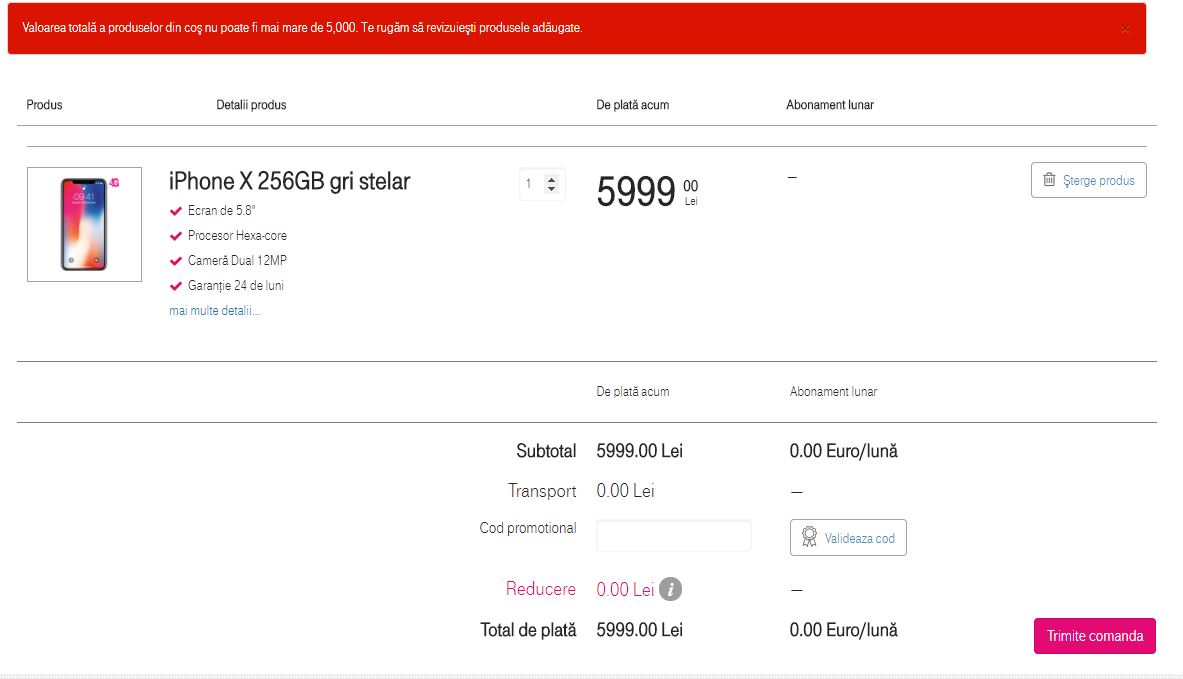The width and height of the screenshot is (1183, 679).
Task: Click the trash icon in Șterge produs
Action: (1049, 180)
